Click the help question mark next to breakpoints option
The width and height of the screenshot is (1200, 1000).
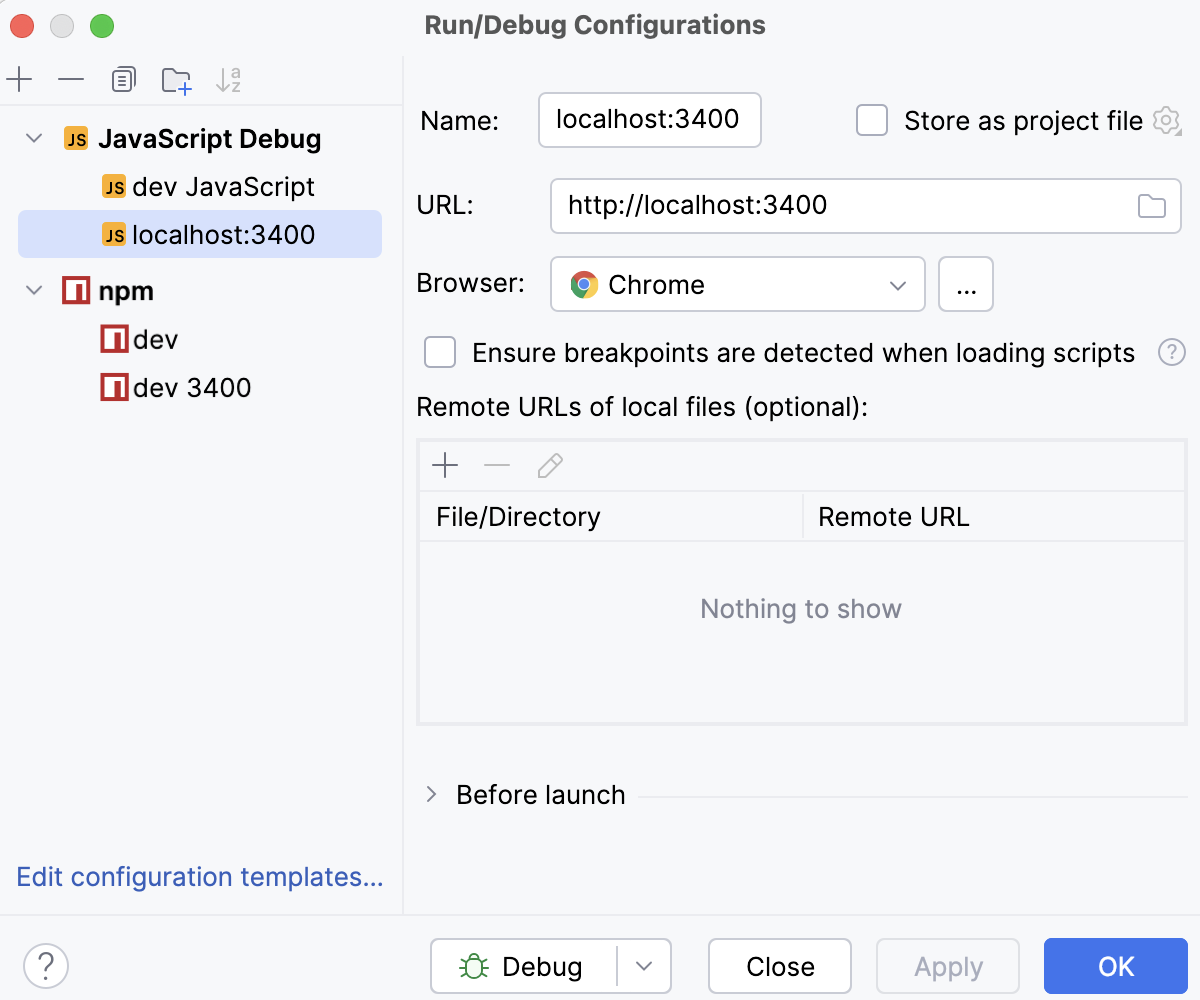coord(1171,352)
